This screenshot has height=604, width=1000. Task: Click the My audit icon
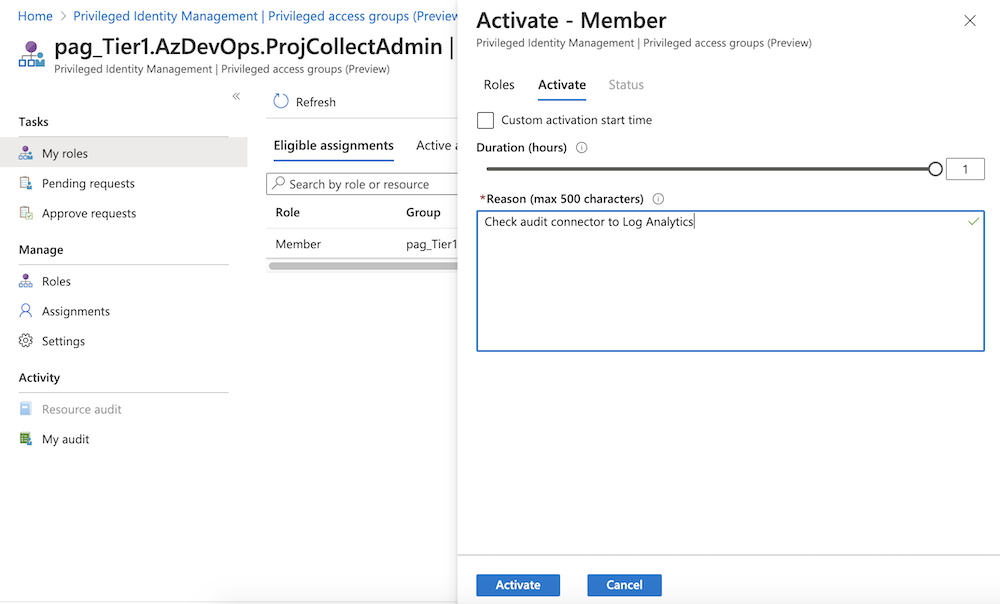point(26,439)
